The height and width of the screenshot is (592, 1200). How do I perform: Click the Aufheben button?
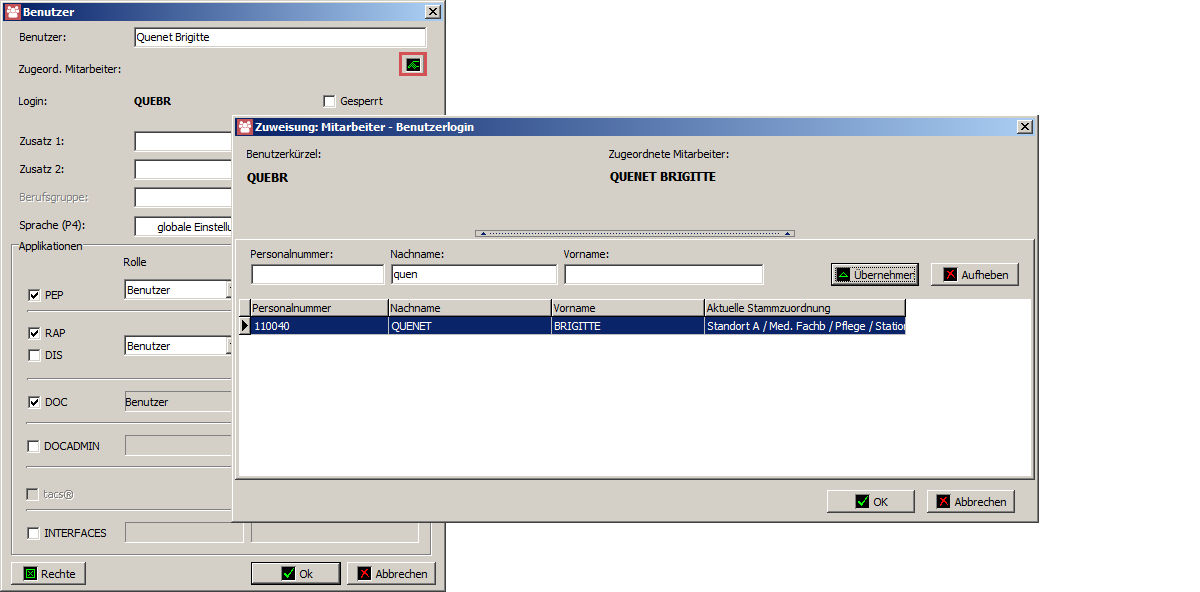pyautogui.click(x=975, y=274)
